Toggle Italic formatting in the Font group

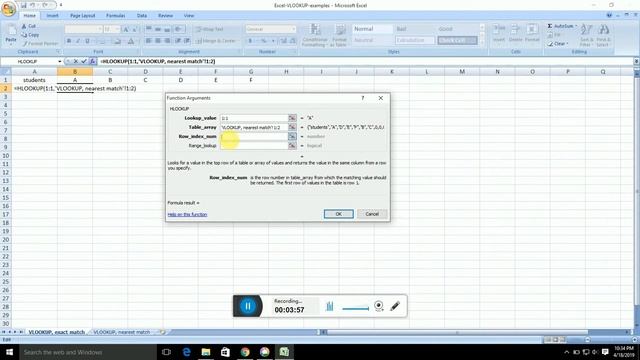tap(78, 41)
